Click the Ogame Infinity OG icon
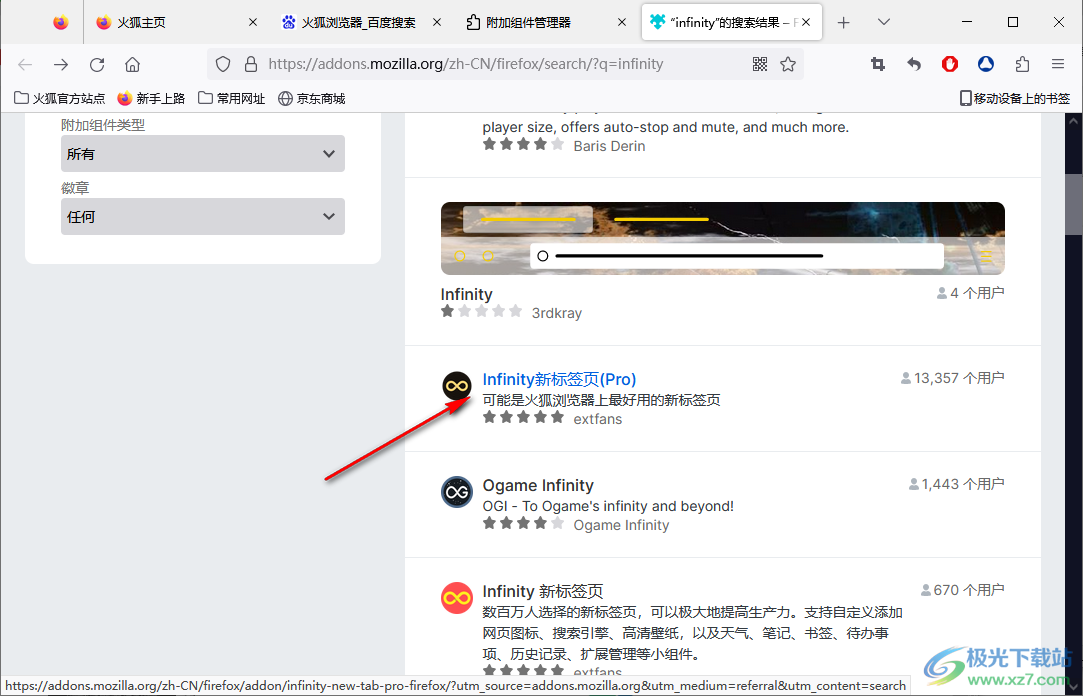The width and height of the screenshot is (1083, 696). click(x=457, y=492)
